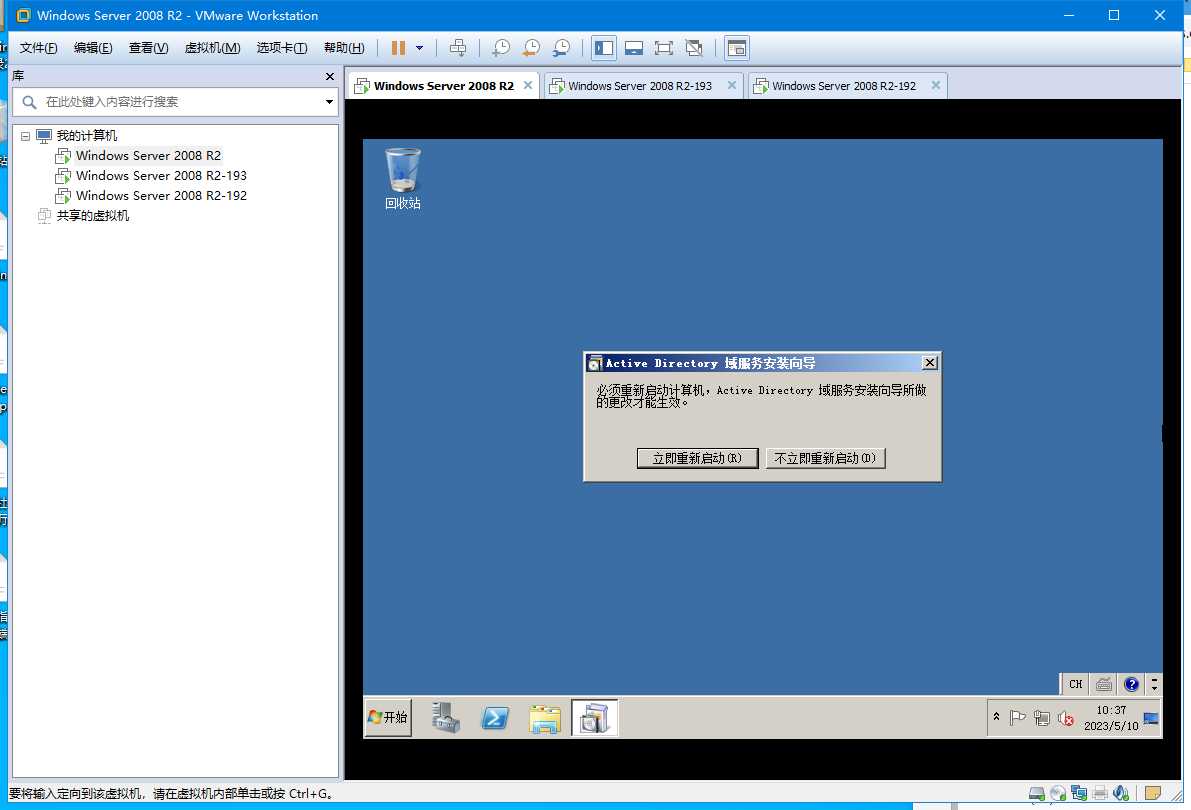Open the message log note icon

pyautogui.click(x=1152, y=793)
